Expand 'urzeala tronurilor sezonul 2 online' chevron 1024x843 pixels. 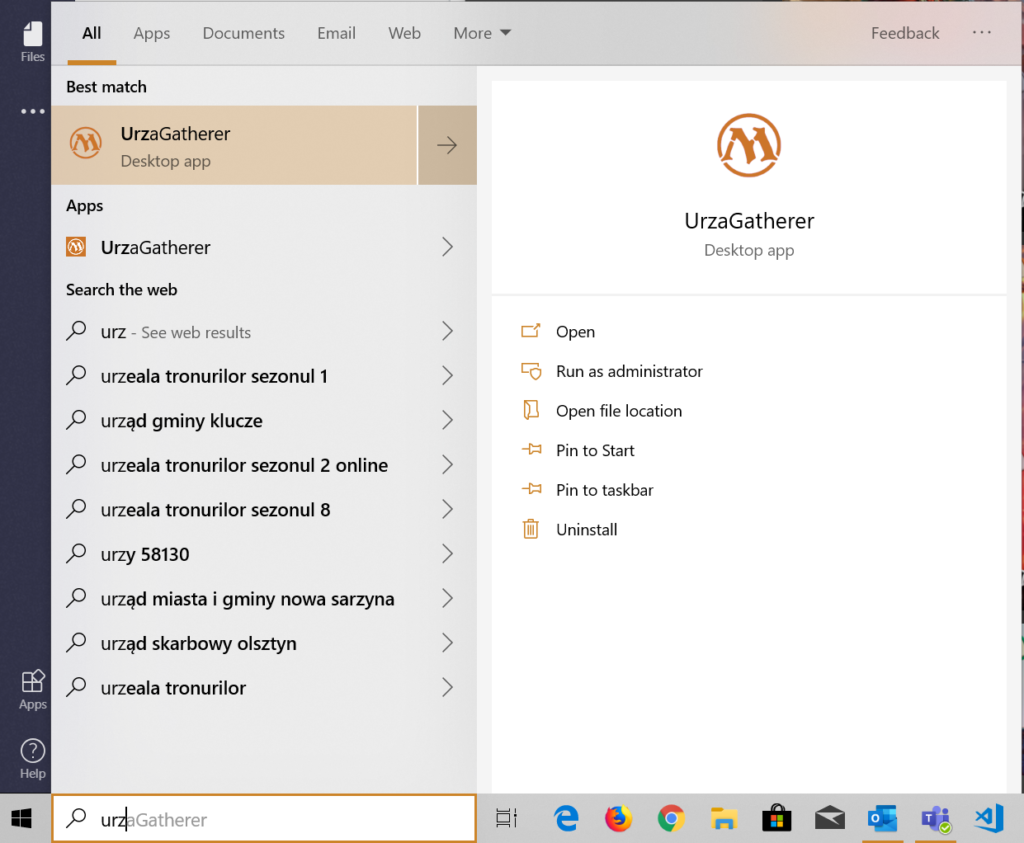(x=447, y=464)
